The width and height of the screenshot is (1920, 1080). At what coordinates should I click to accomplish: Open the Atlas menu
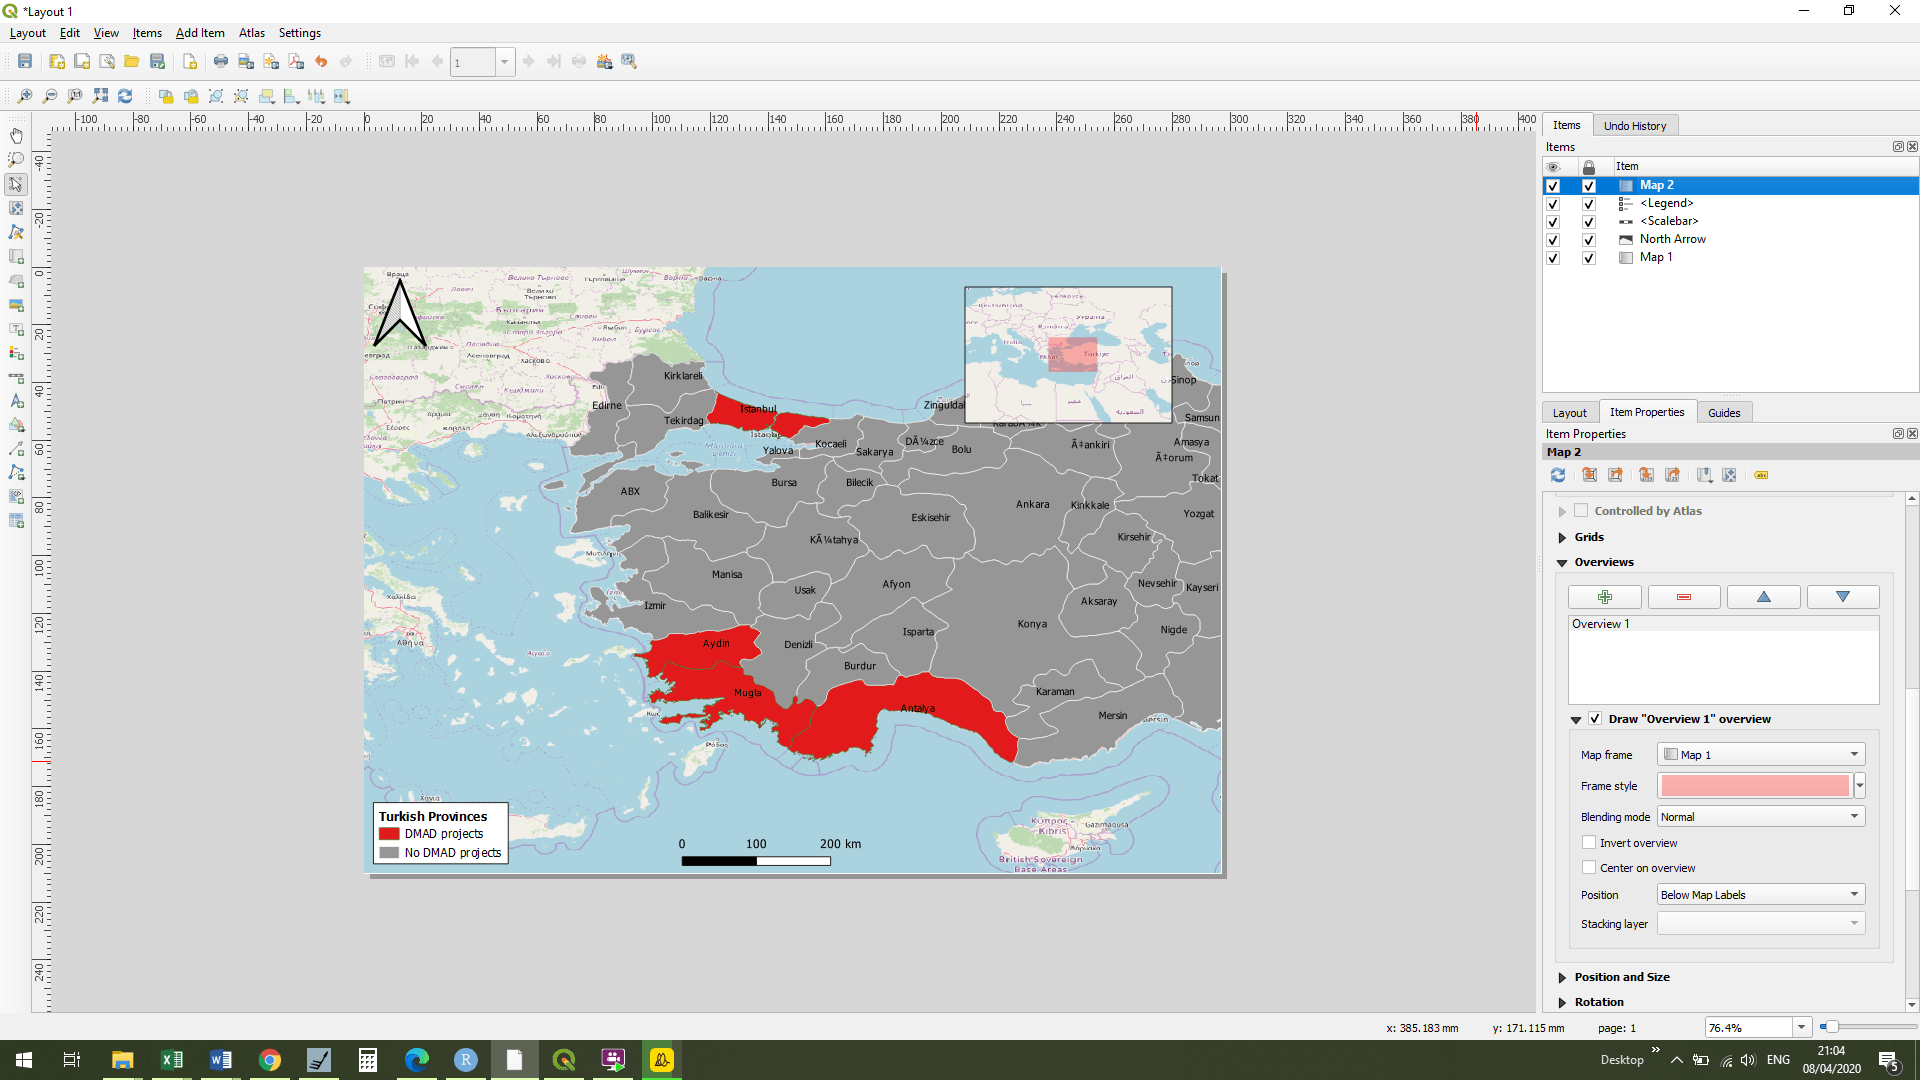[251, 33]
